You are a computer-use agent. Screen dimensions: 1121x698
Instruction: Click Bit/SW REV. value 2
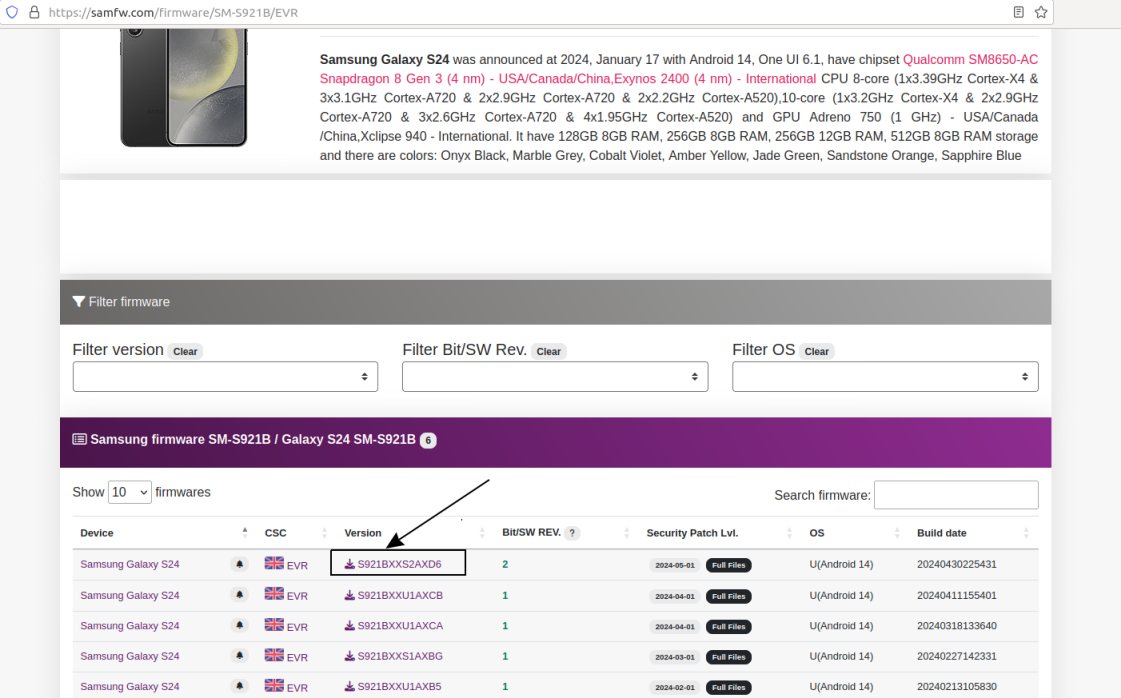pos(505,564)
